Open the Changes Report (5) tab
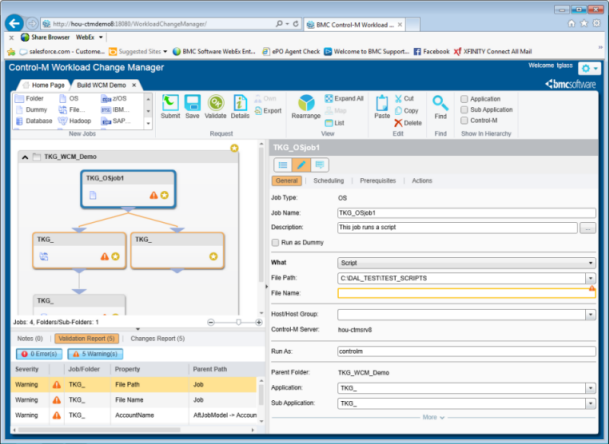The width and height of the screenshot is (609, 444). click(x=158, y=339)
